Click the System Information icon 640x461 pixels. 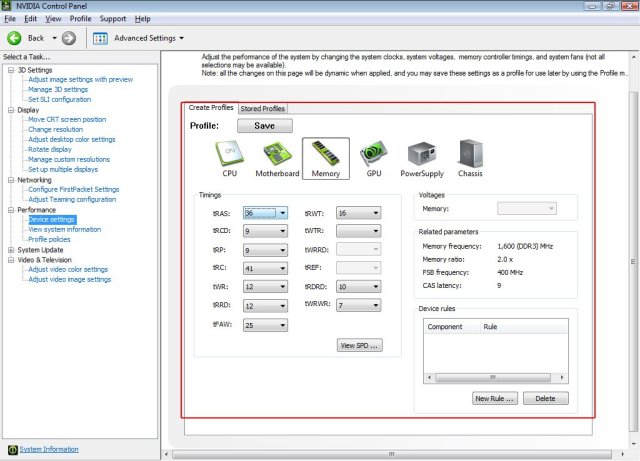13,449
